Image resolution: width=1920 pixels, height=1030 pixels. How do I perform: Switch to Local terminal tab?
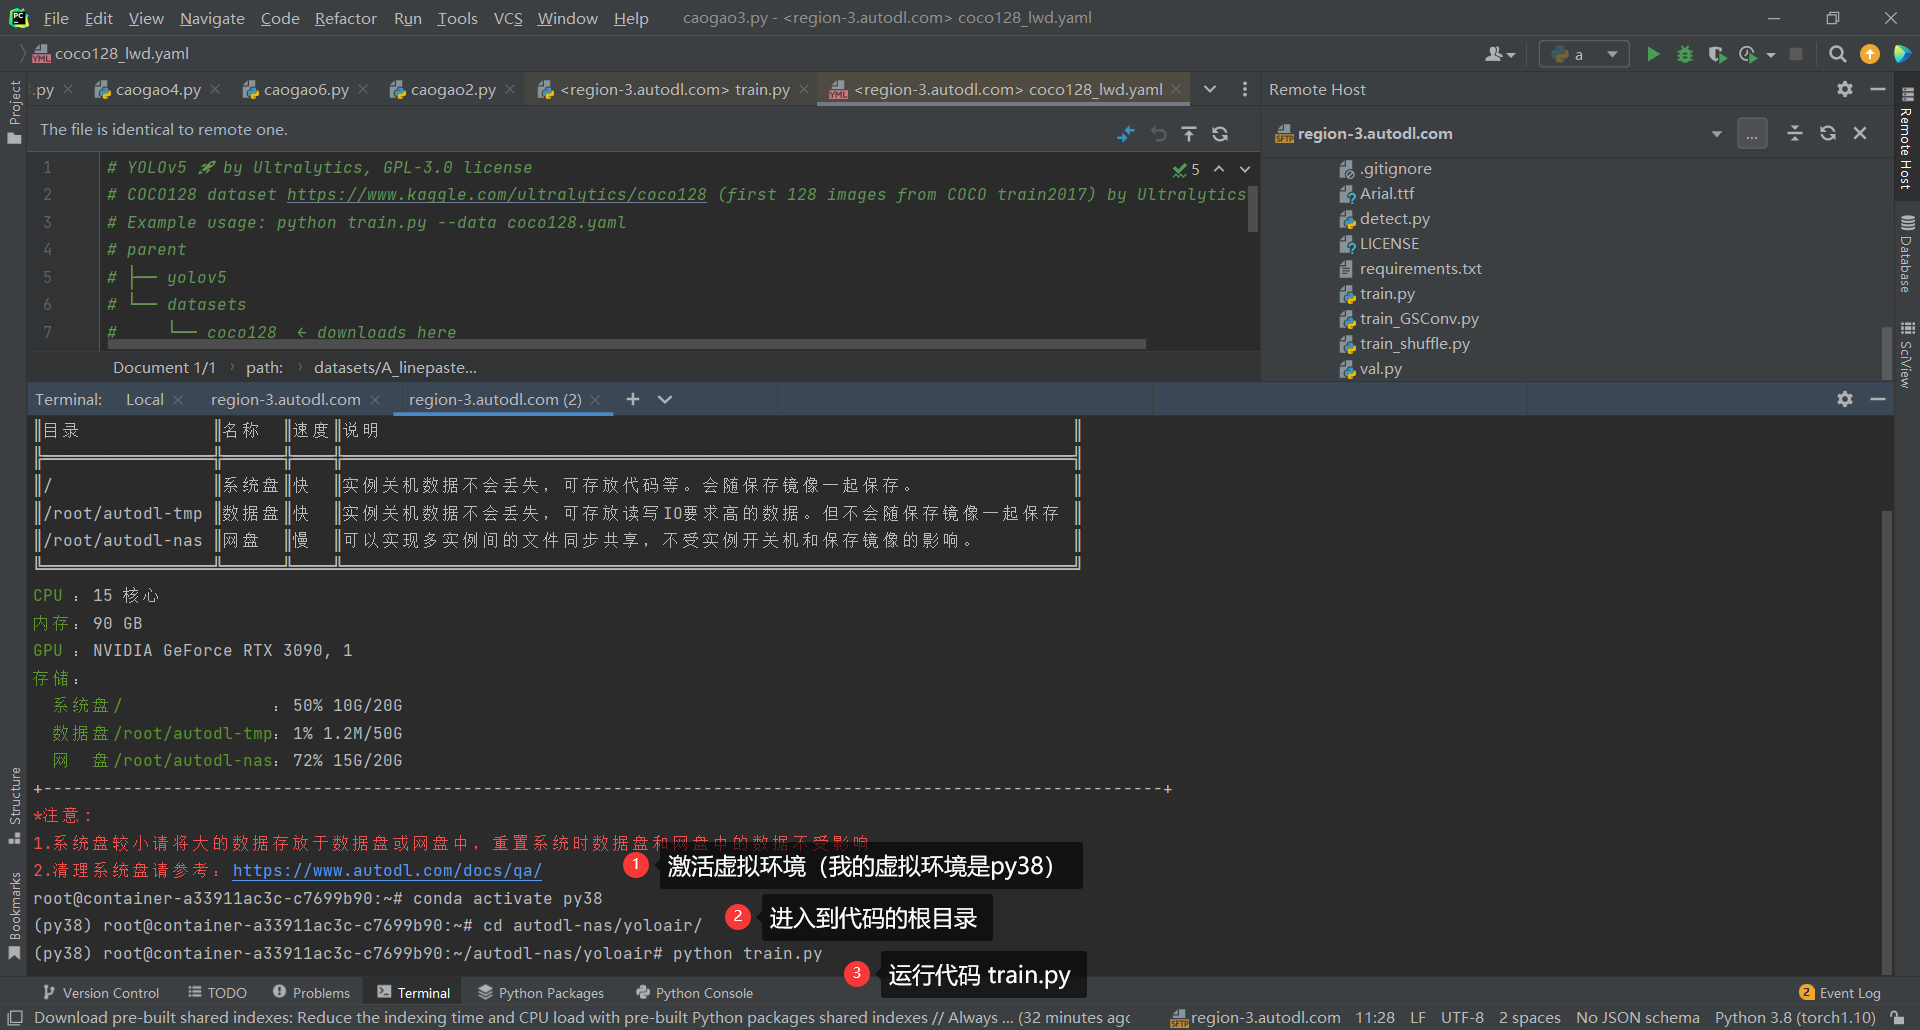click(145, 399)
